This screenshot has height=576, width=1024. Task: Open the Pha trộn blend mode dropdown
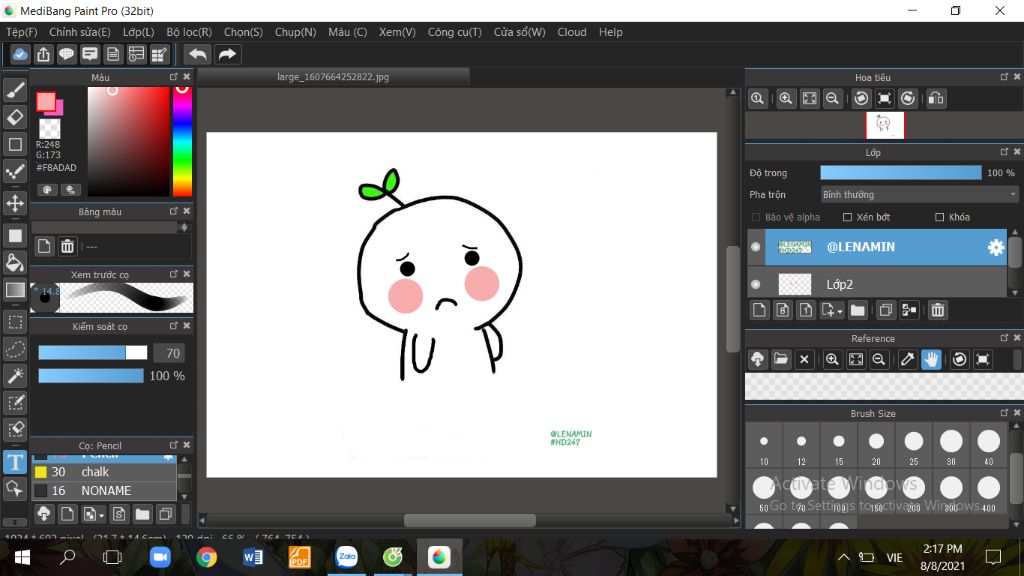tap(920, 195)
